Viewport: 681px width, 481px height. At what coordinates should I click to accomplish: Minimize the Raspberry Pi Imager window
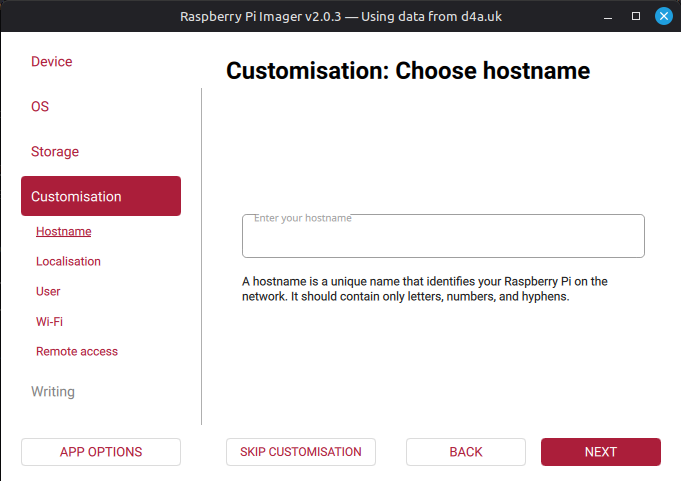[608, 16]
